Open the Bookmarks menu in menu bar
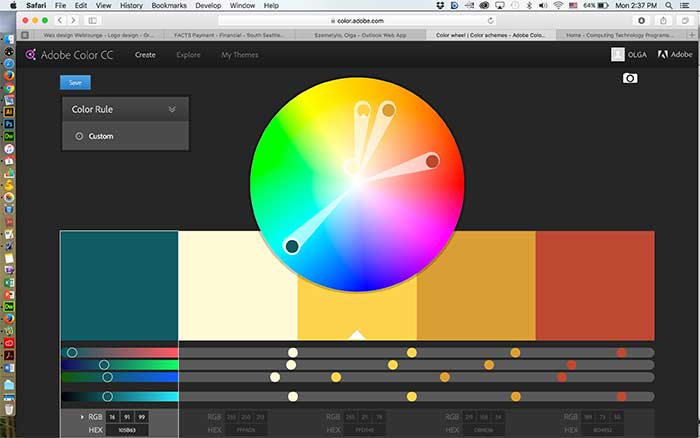 [162, 6]
